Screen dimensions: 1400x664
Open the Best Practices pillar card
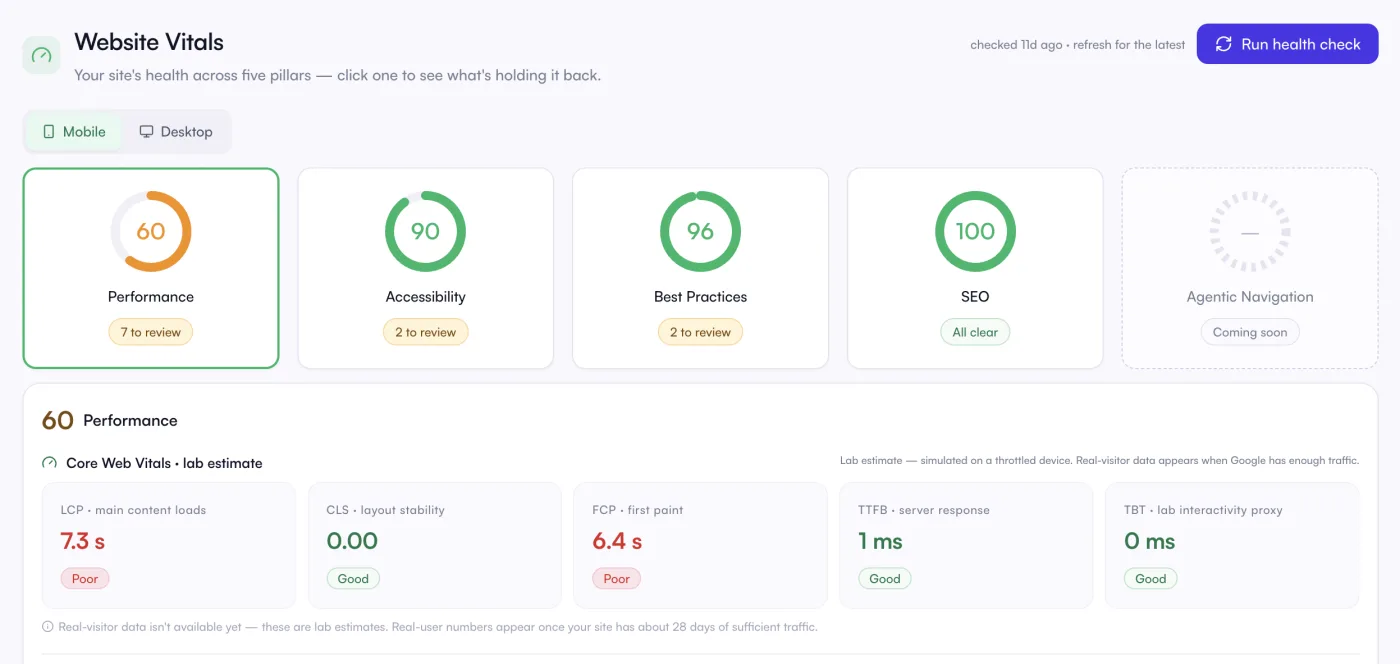[x=700, y=268]
